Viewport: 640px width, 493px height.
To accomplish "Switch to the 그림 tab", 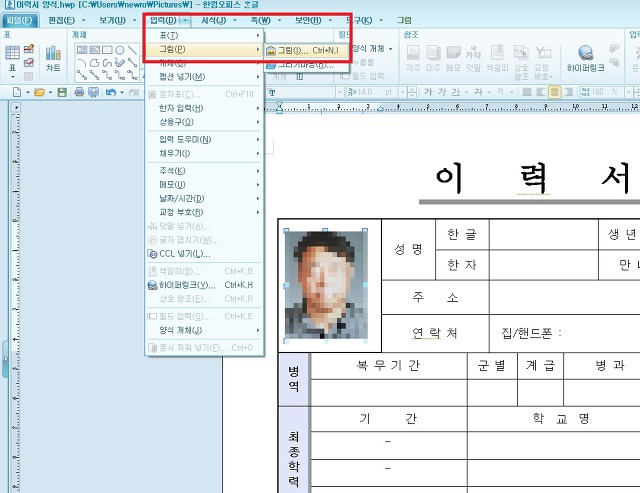I will pos(404,20).
